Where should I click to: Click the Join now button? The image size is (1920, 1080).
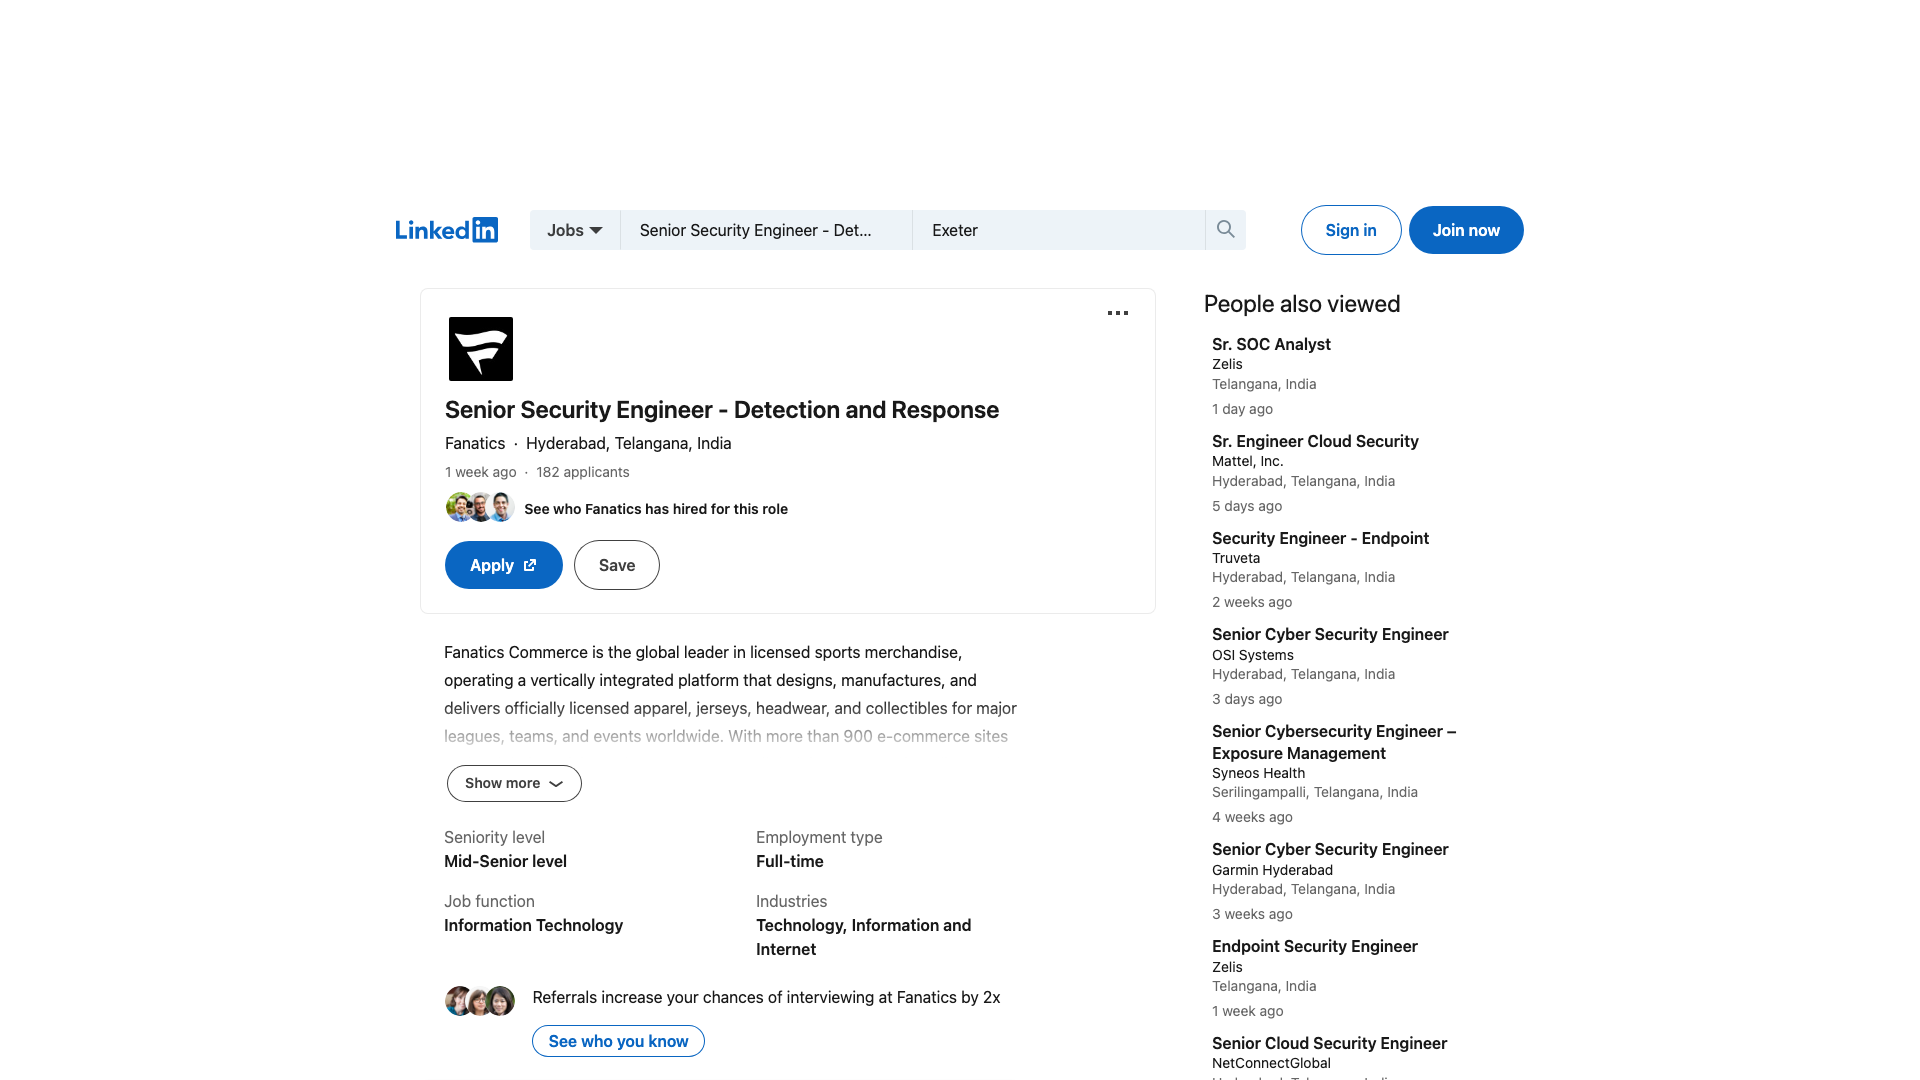[1466, 230]
